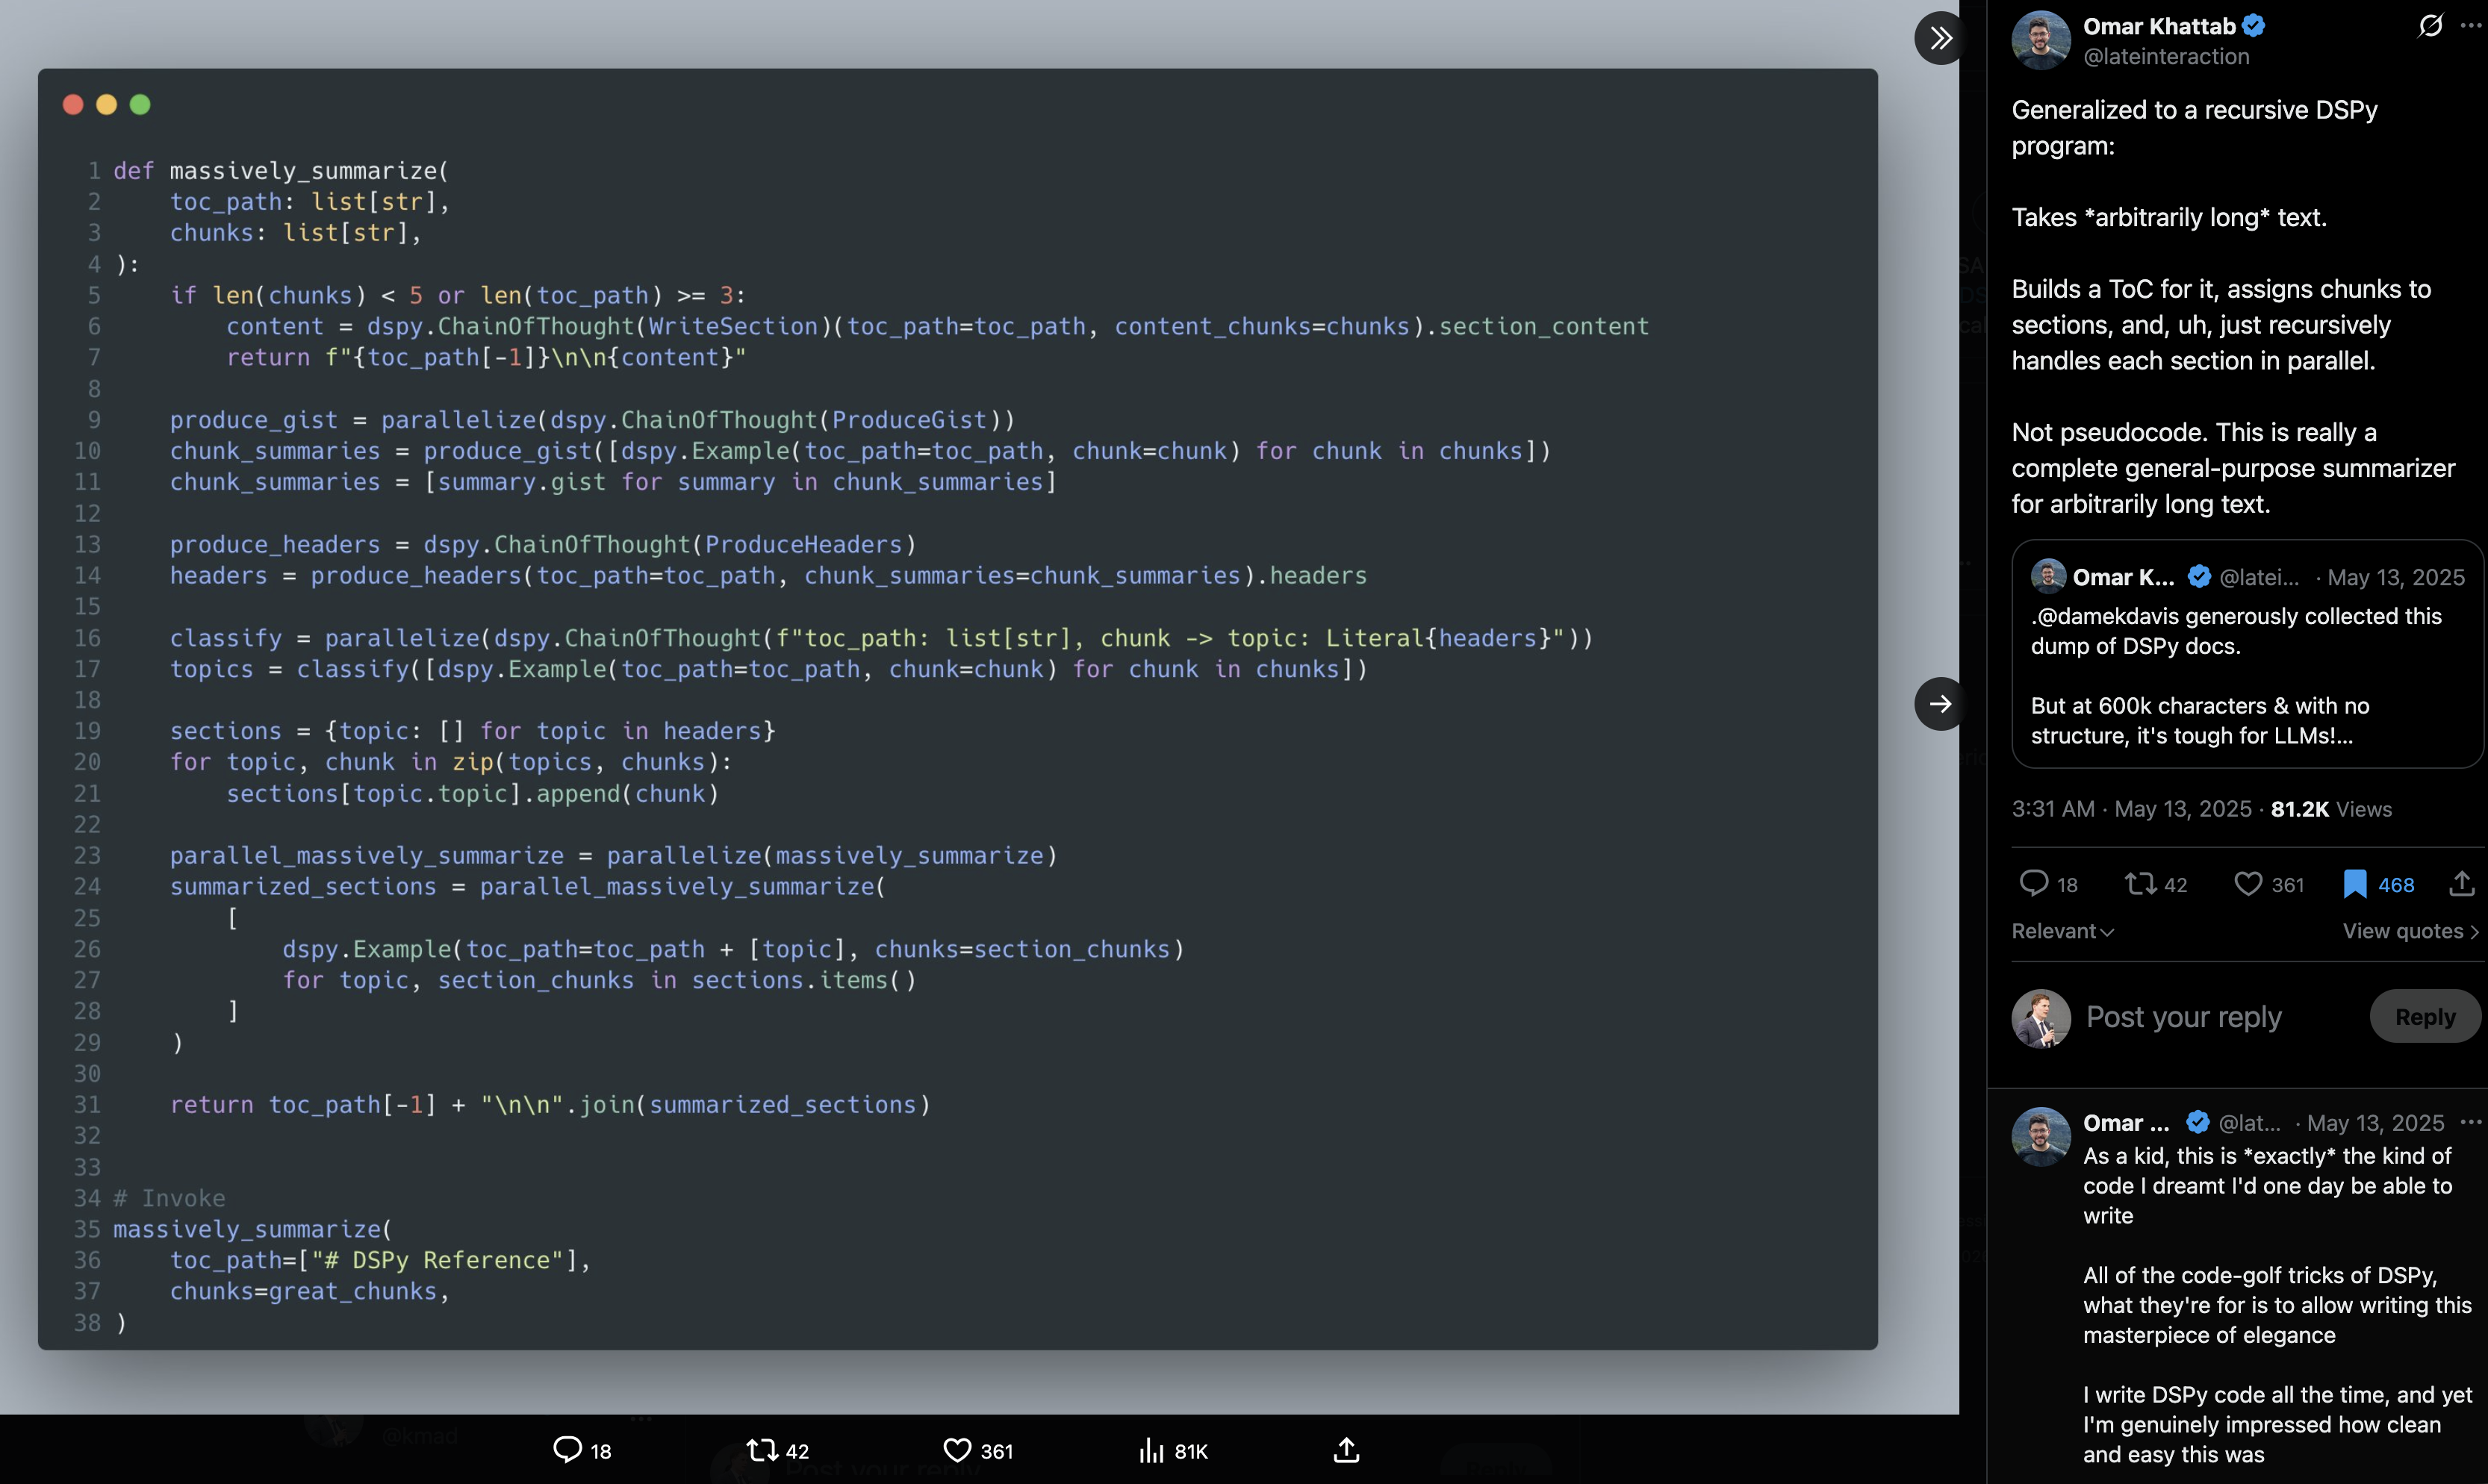Open Omar's avatar on the 'As a kid' reply

click(2040, 1137)
